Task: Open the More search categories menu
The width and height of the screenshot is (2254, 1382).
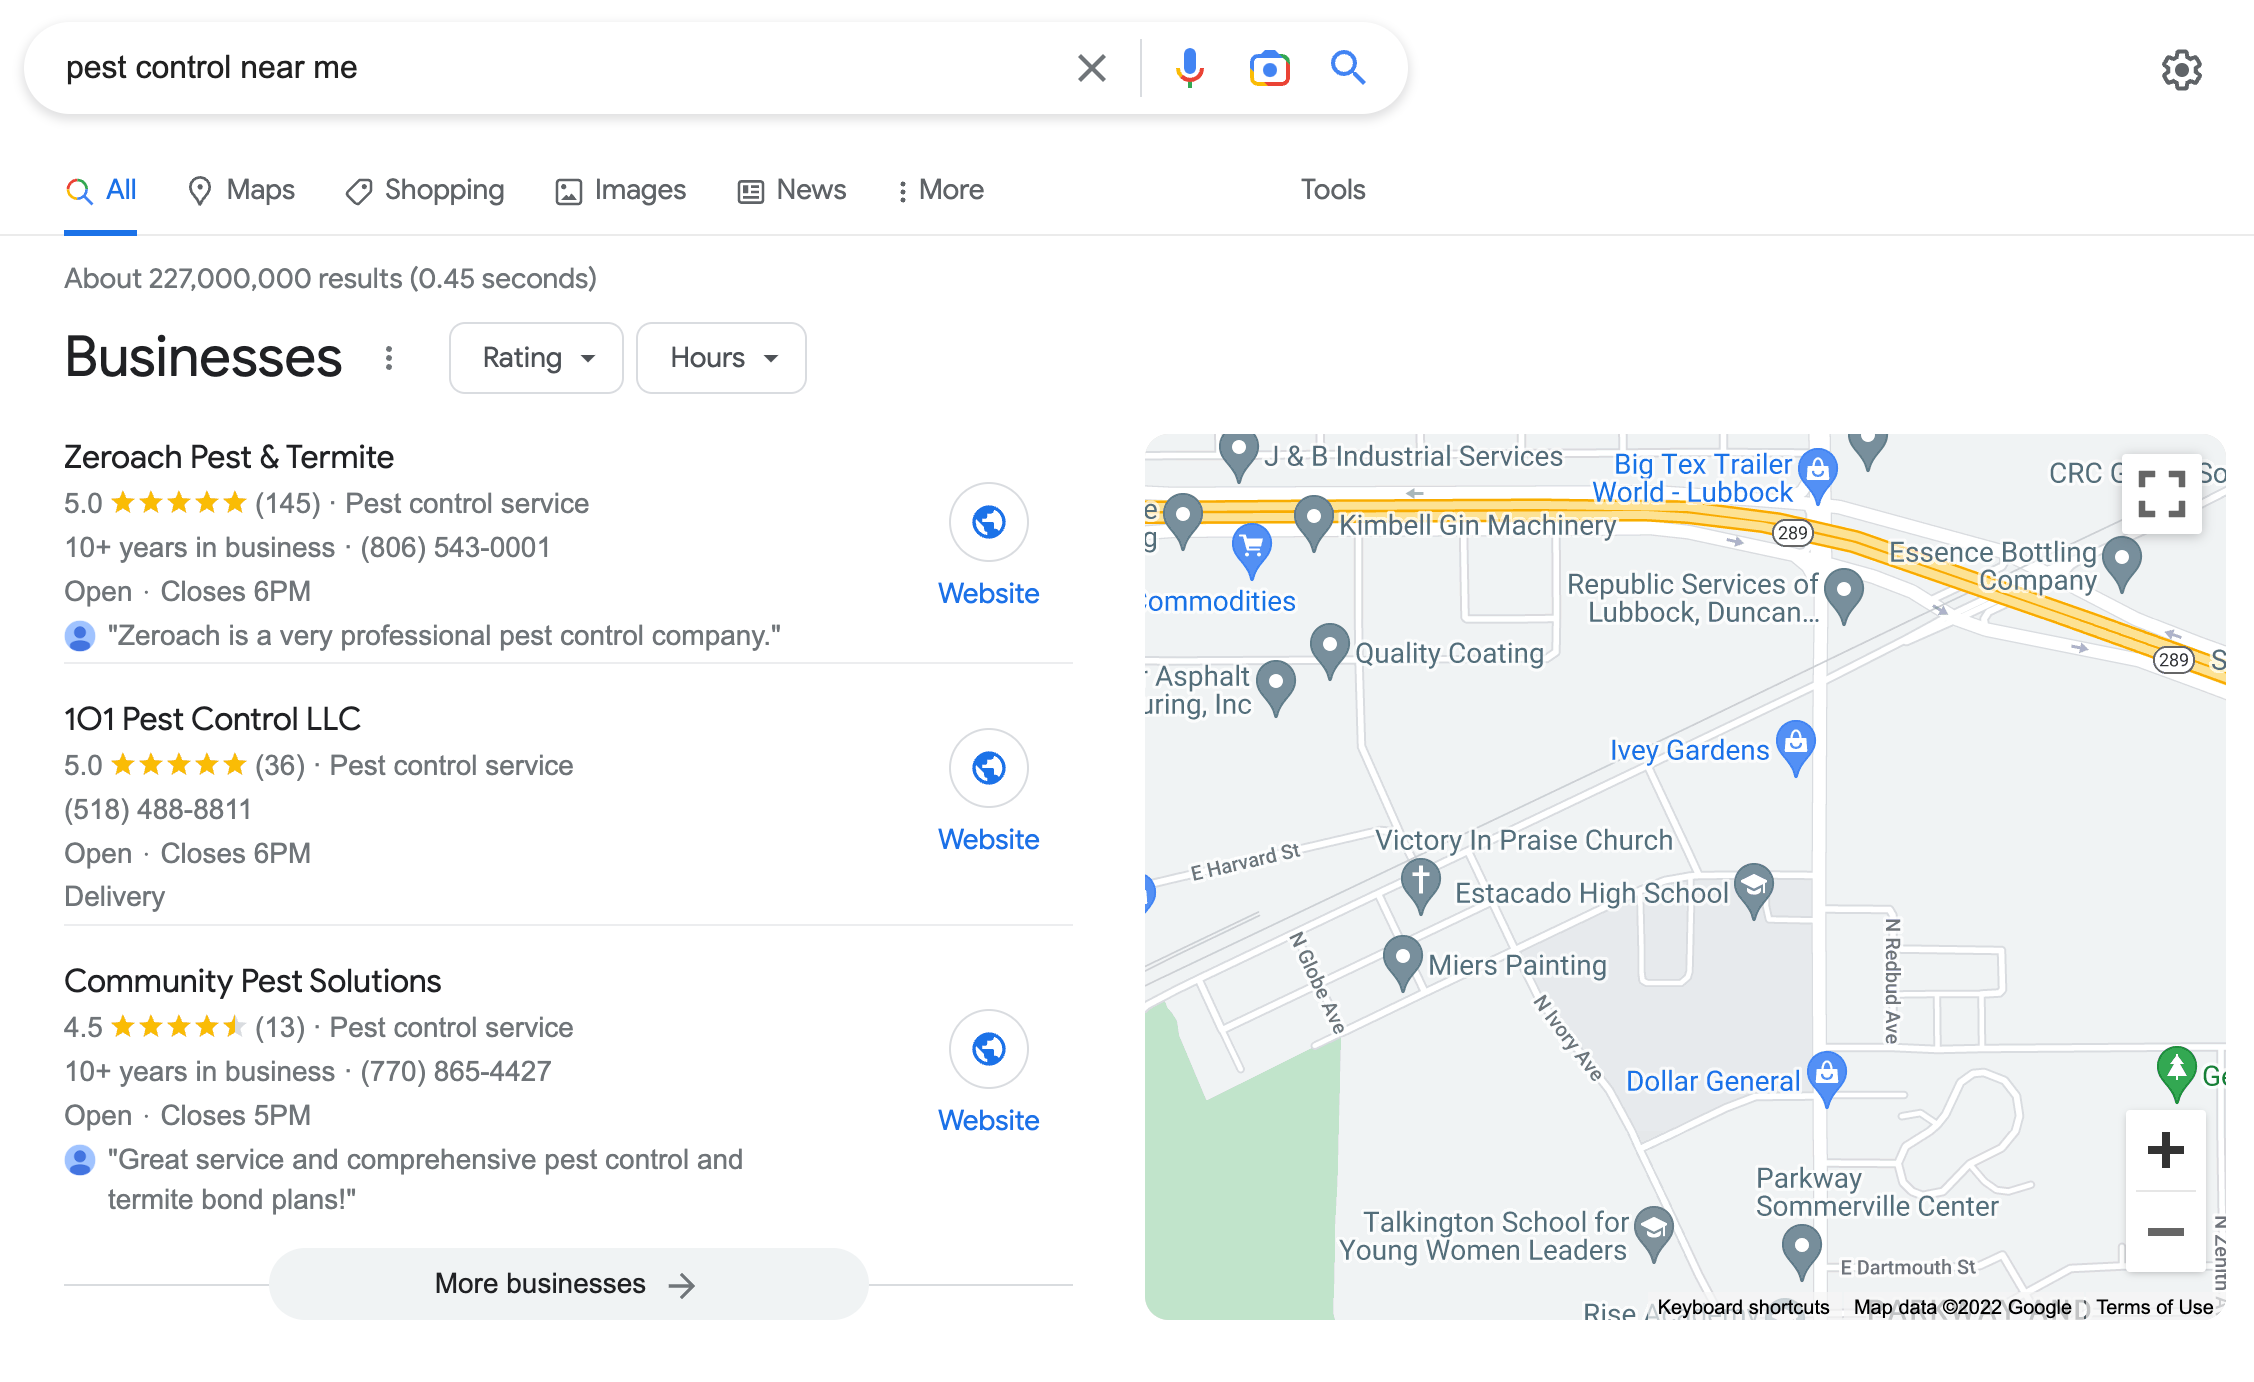Action: (x=938, y=190)
